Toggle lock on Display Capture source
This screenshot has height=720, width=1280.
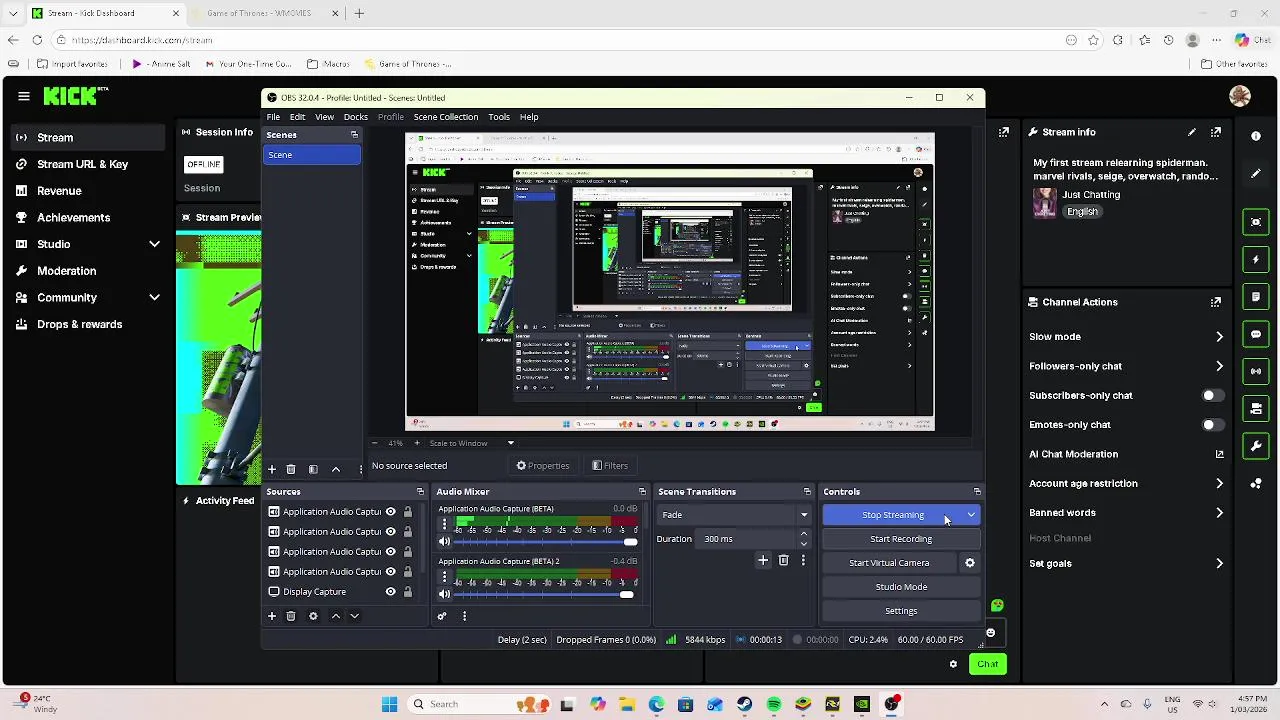click(x=407, y=592)
